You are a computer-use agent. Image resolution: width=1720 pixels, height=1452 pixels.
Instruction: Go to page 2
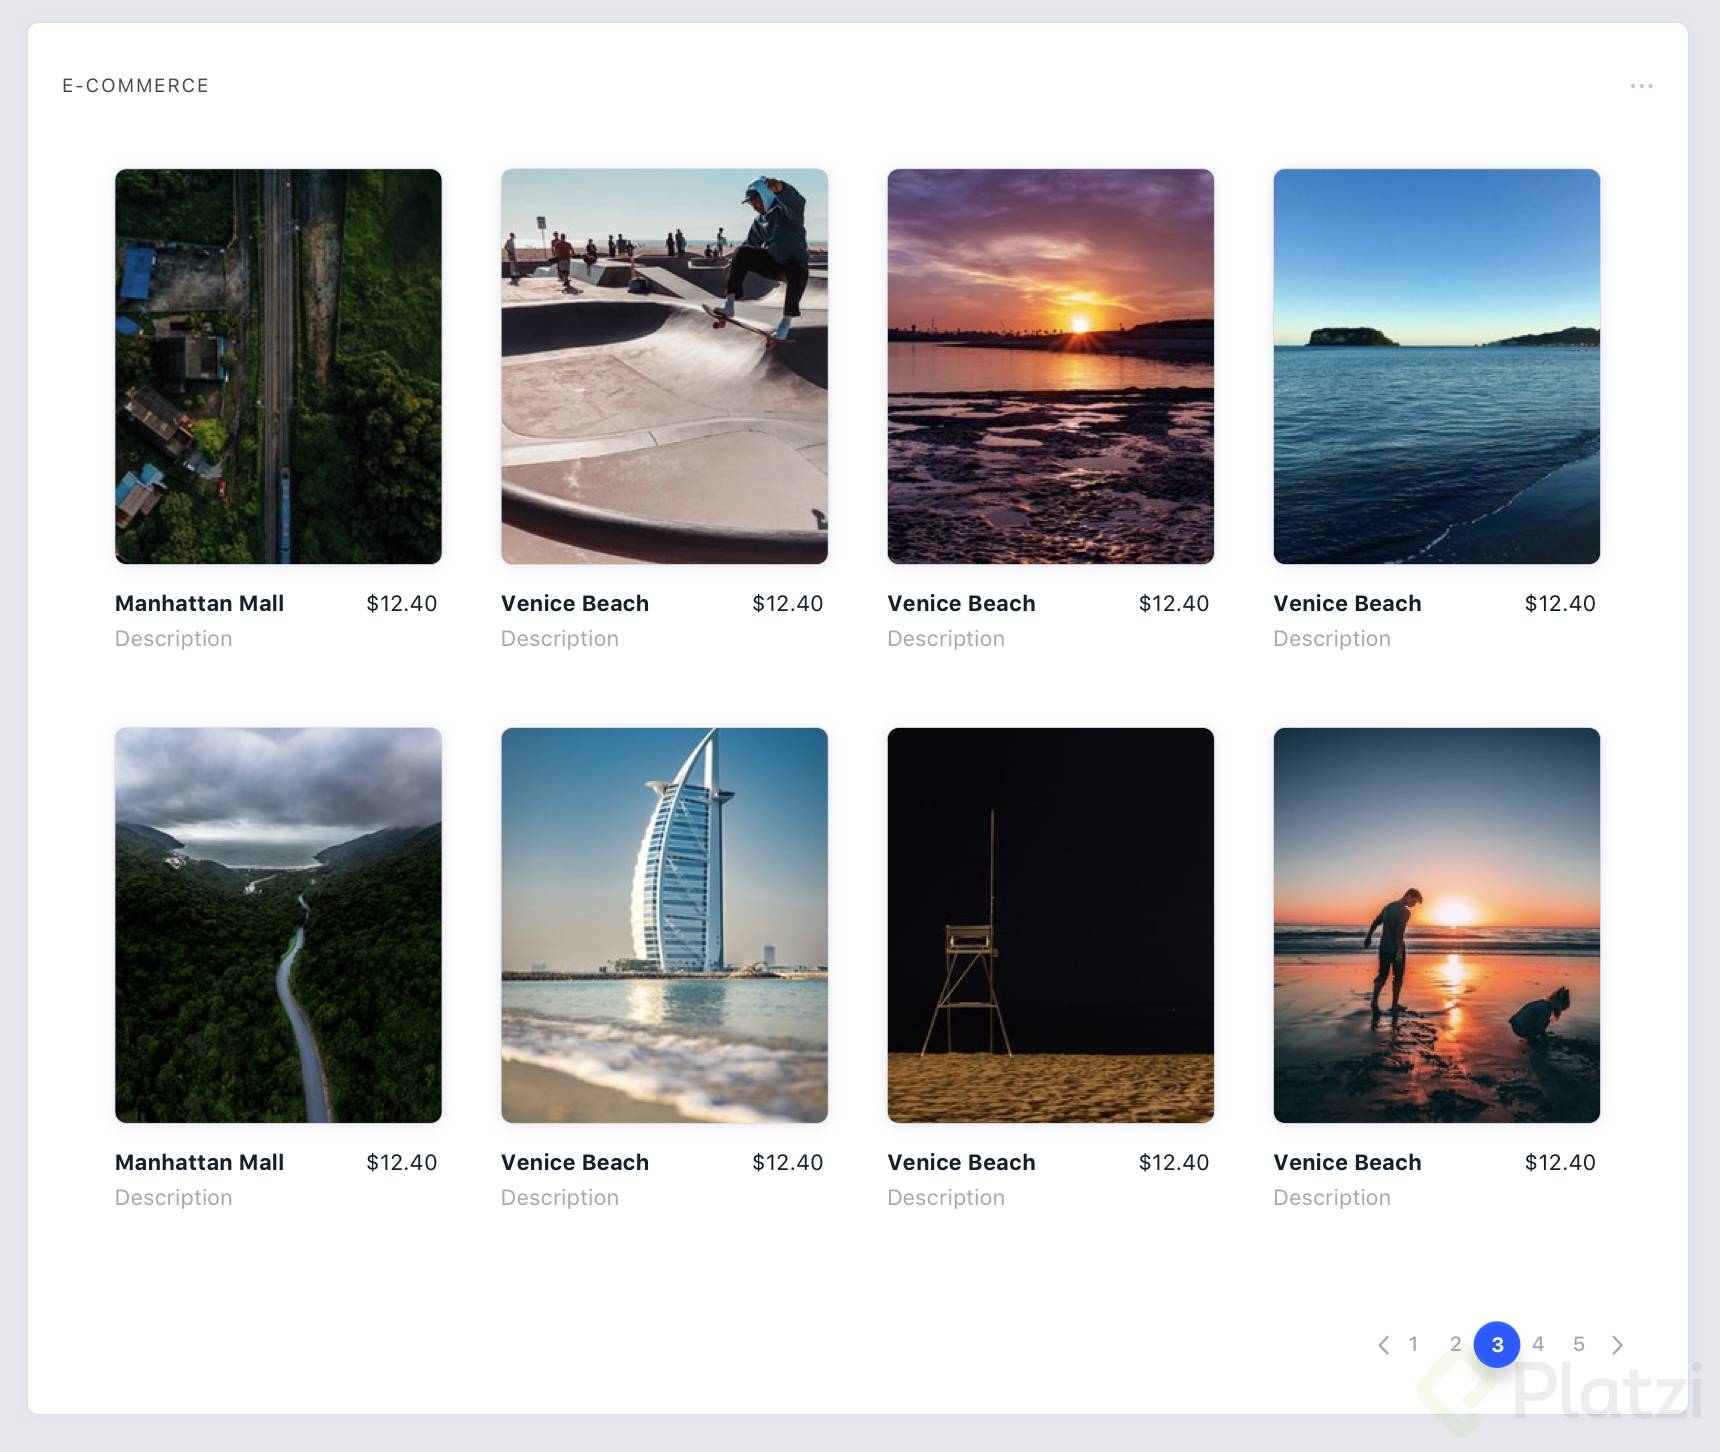(x=1455, y=1344)
